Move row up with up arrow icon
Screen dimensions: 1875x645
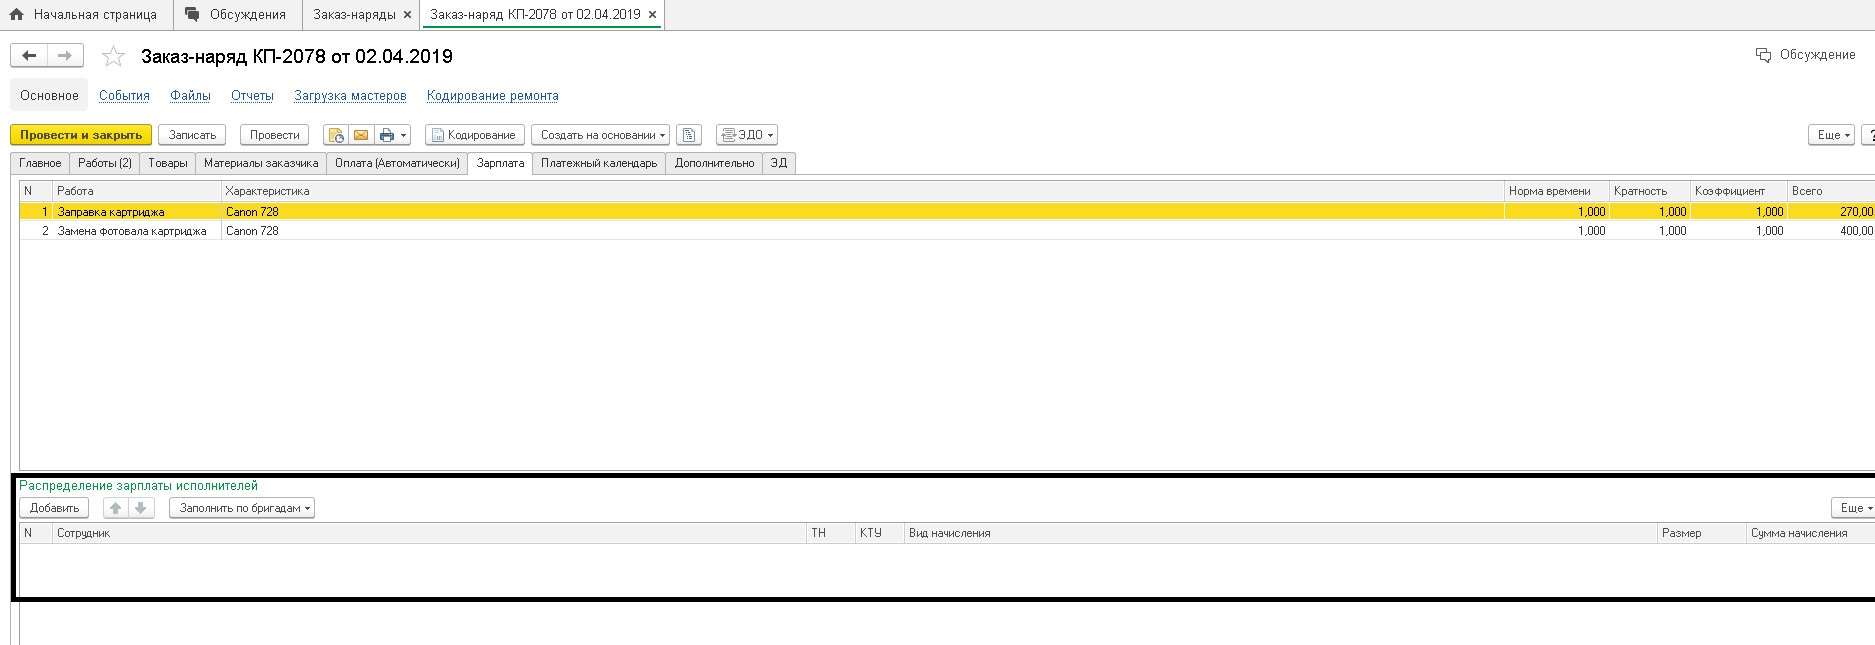coord(116,508)
